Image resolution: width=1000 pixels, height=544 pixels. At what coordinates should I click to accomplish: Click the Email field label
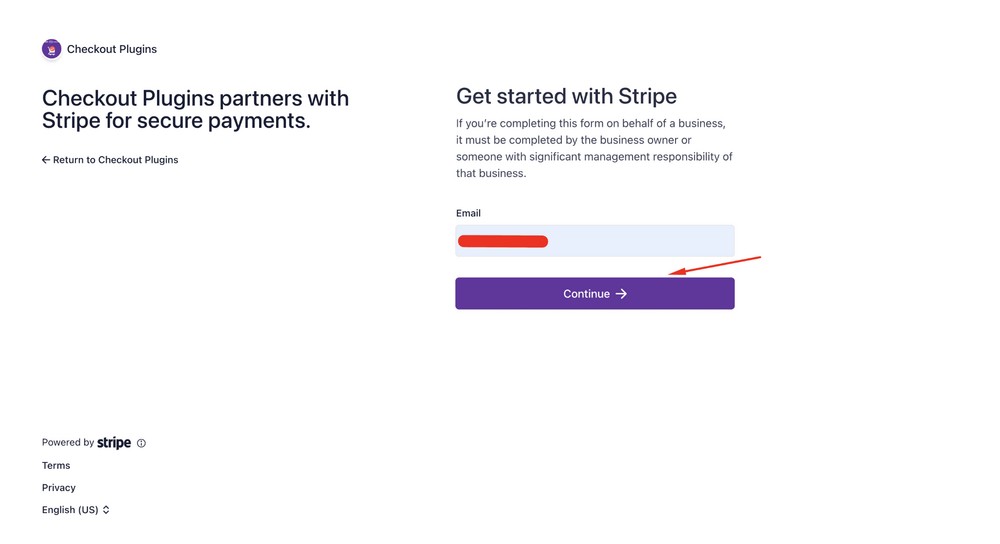tap(468, 213)
